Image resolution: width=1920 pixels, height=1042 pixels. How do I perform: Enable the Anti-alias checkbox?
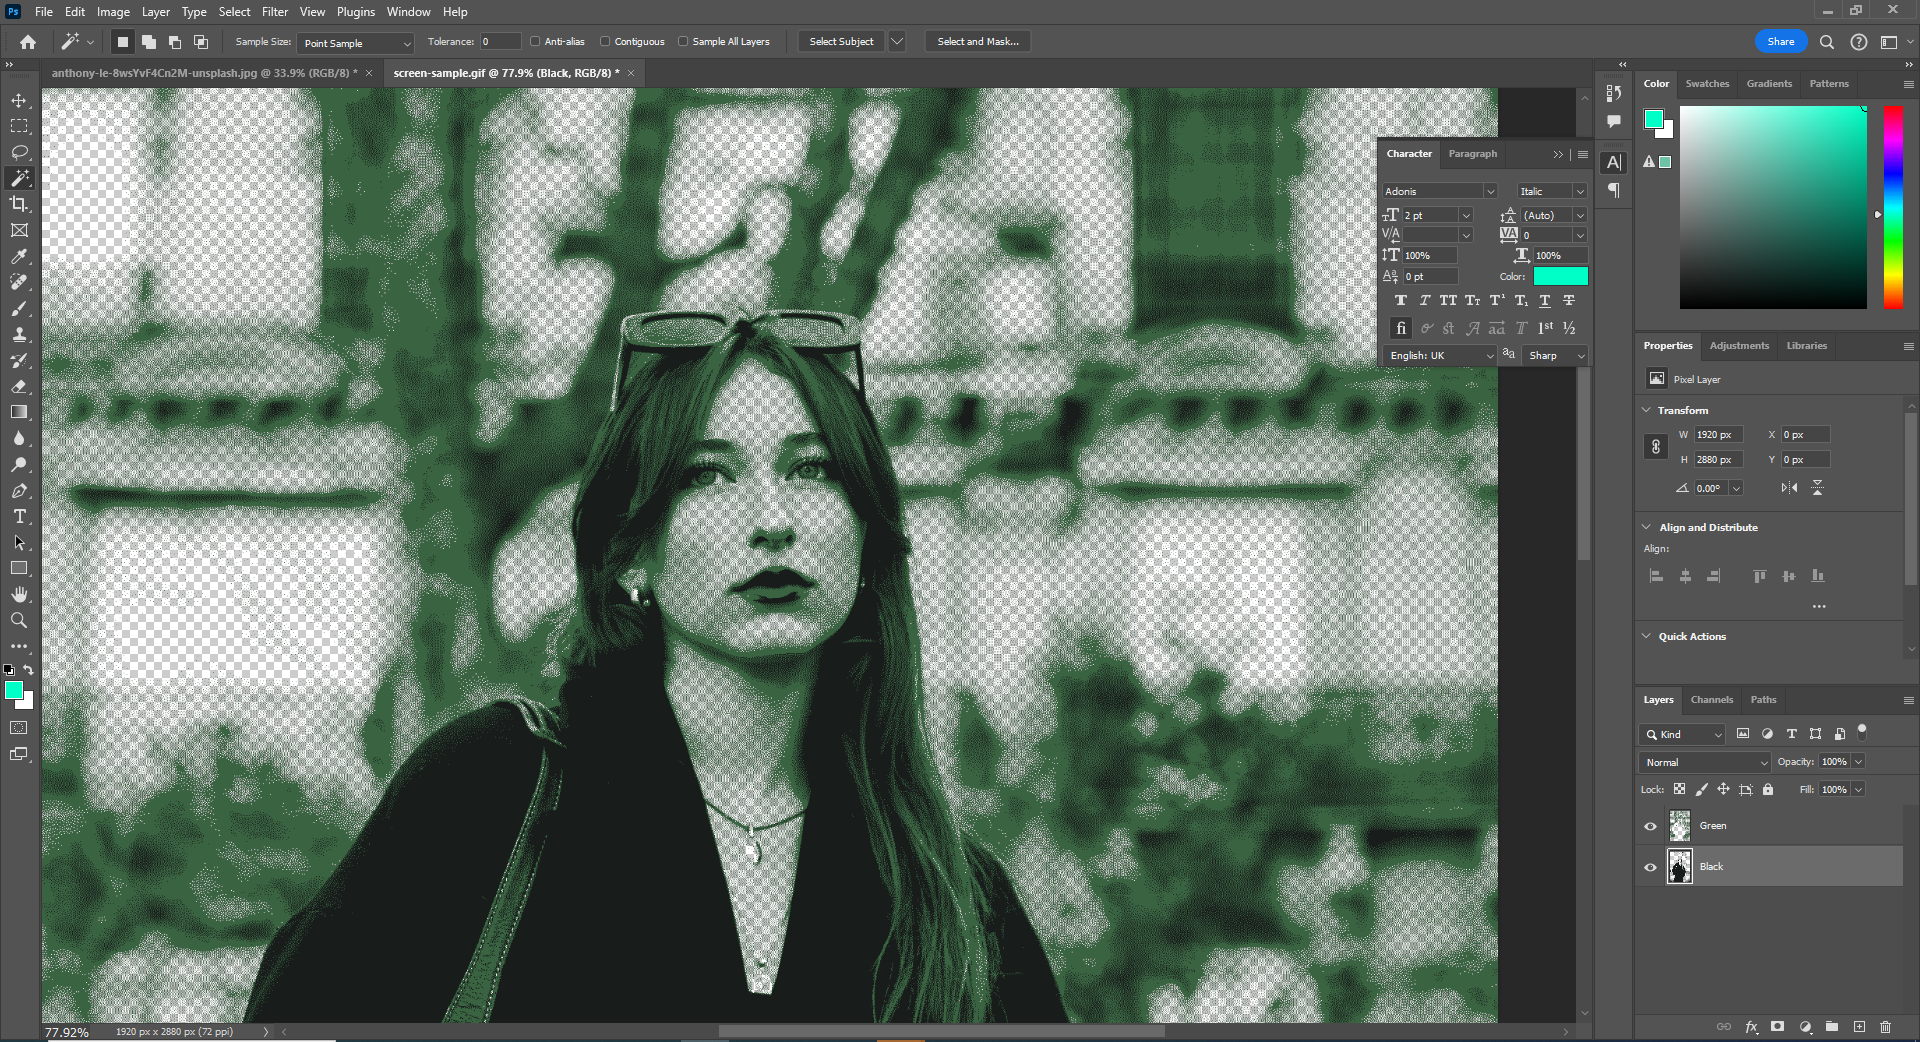pyautogui.click(x=535, y=42)
